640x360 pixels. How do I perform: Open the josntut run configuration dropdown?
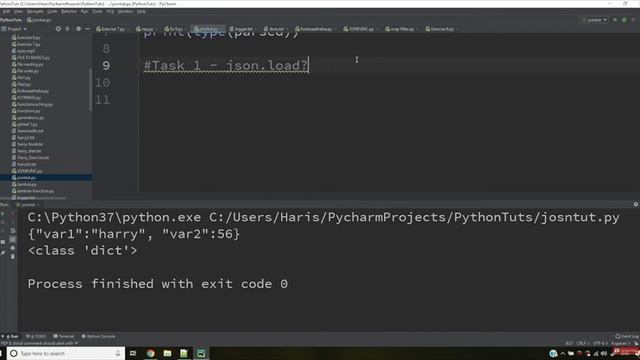click(594, 20)
